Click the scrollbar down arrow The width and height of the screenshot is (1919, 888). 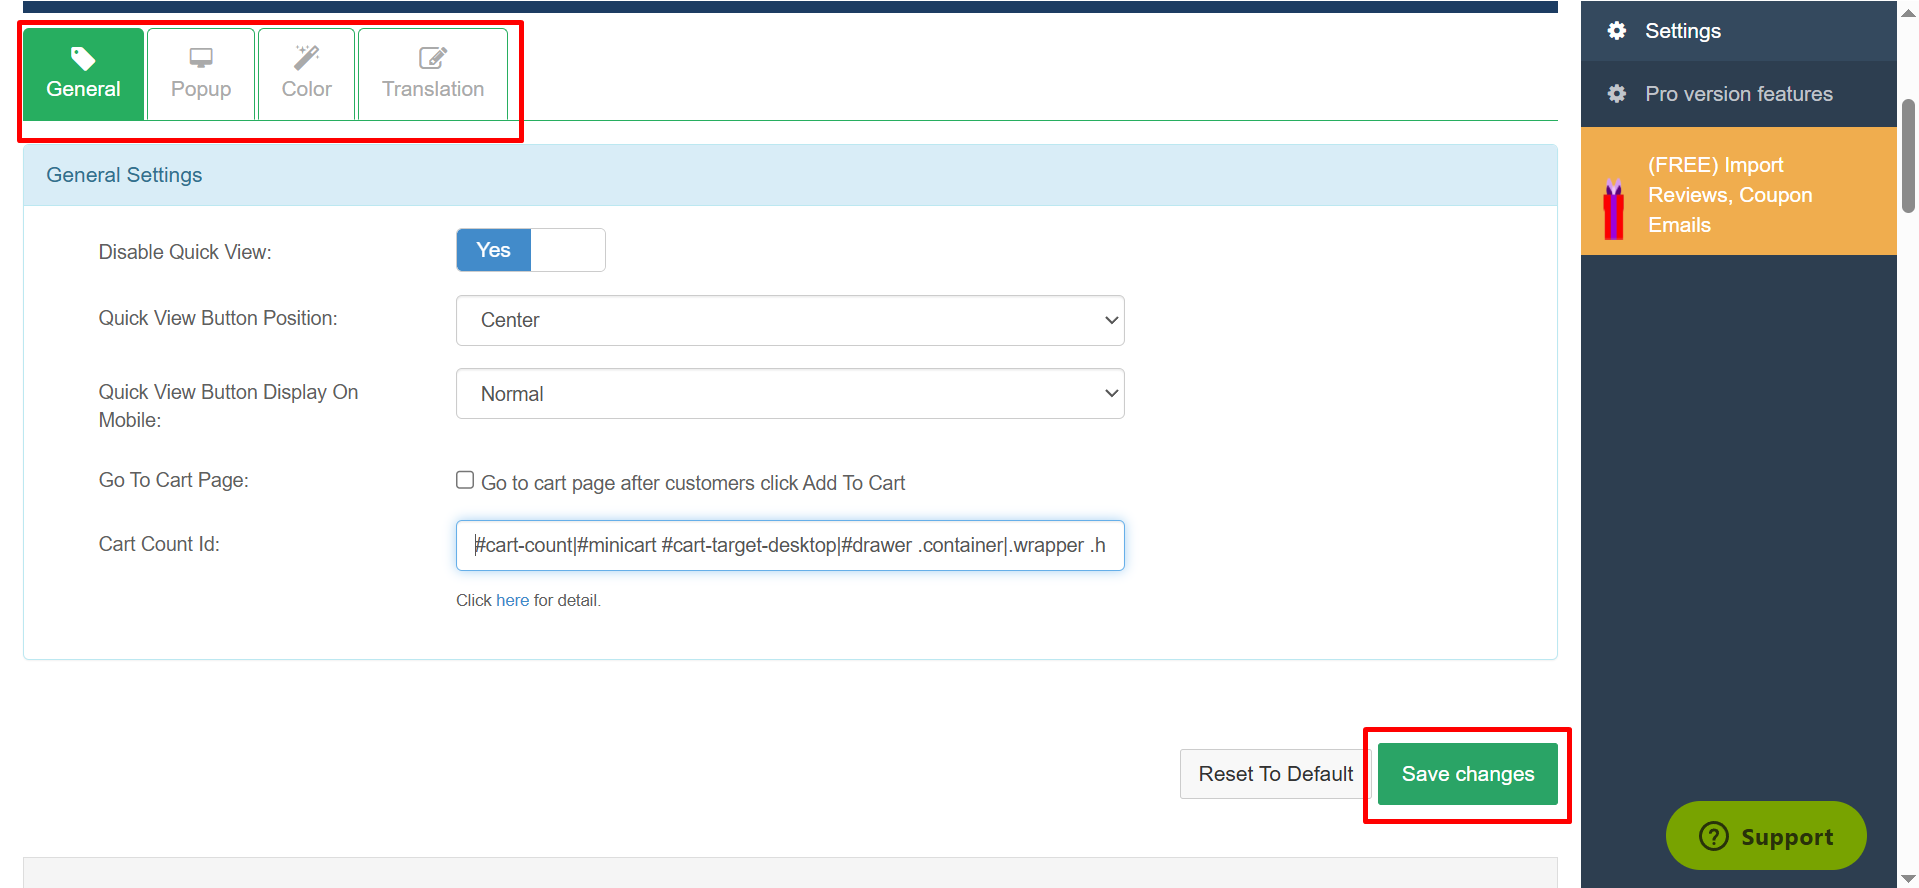point(1908,878)
